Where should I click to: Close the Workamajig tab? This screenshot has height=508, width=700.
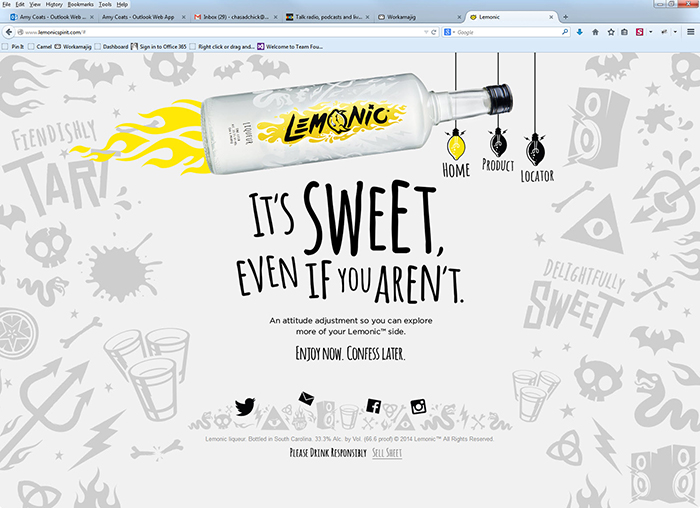[459, 17]
